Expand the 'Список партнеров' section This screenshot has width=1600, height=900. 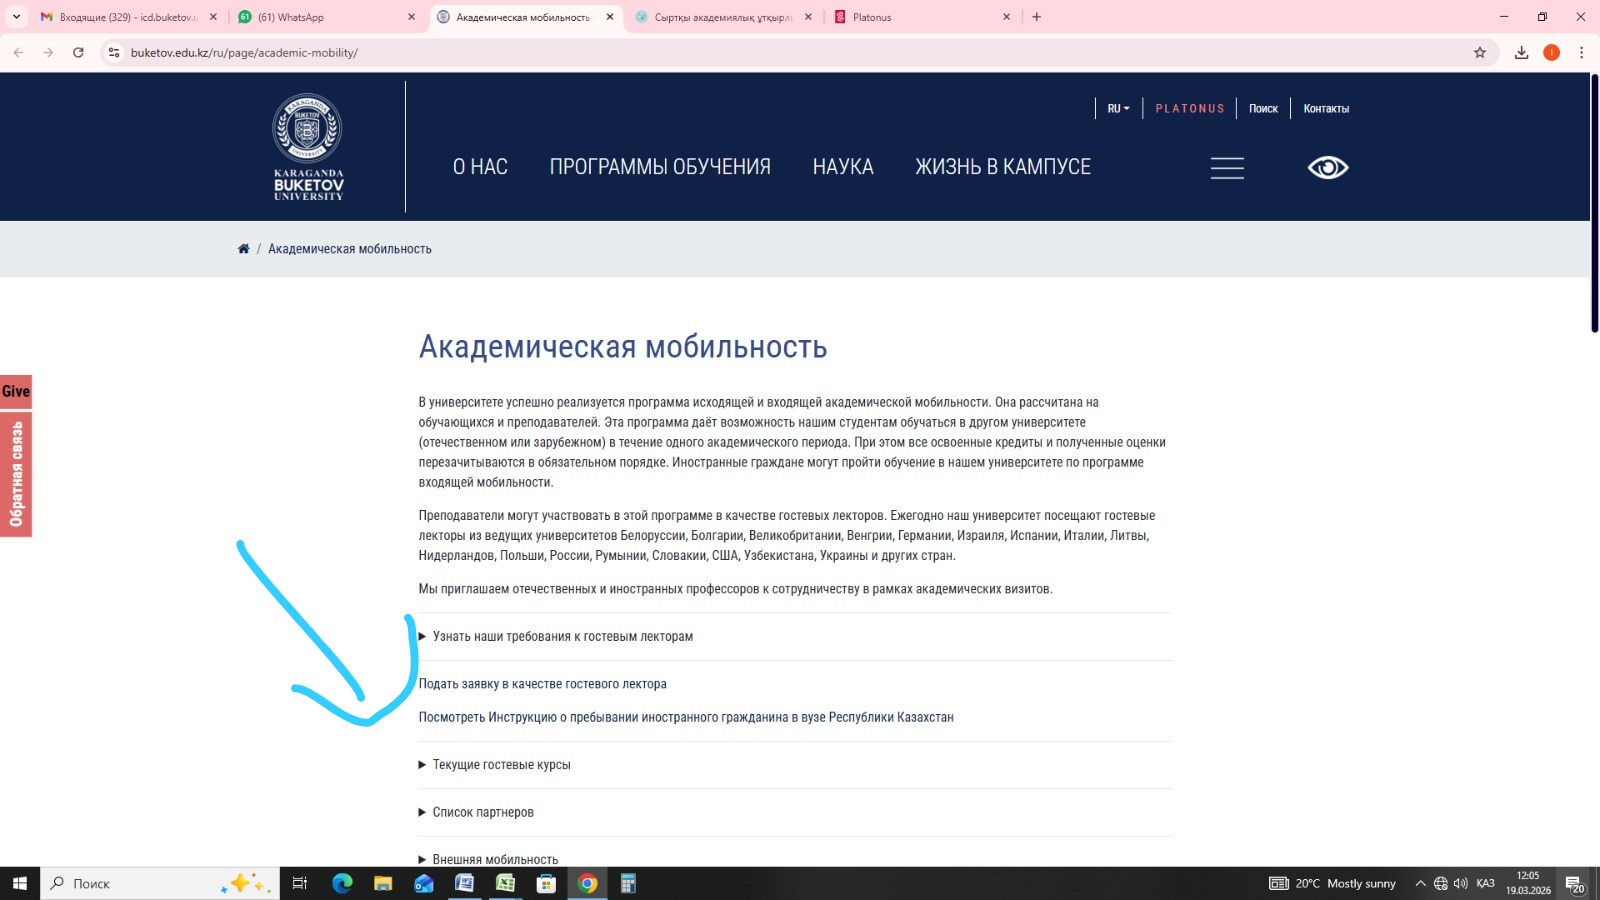coord(483,813)
